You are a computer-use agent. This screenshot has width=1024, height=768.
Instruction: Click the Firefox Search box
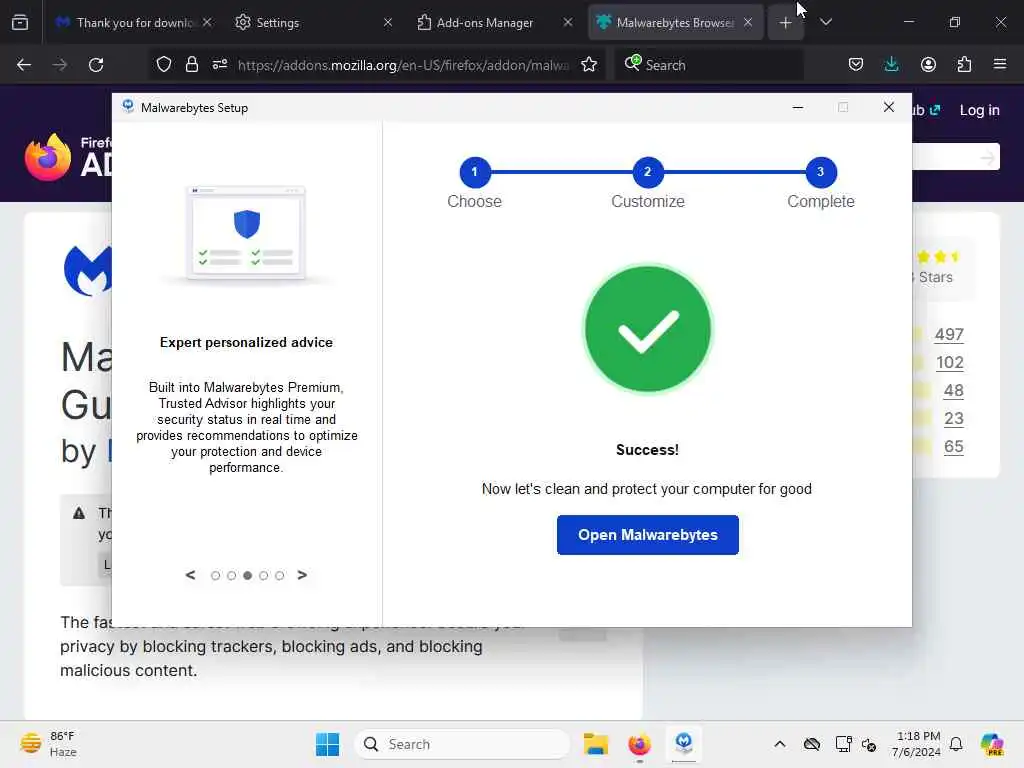click(709, 65)
